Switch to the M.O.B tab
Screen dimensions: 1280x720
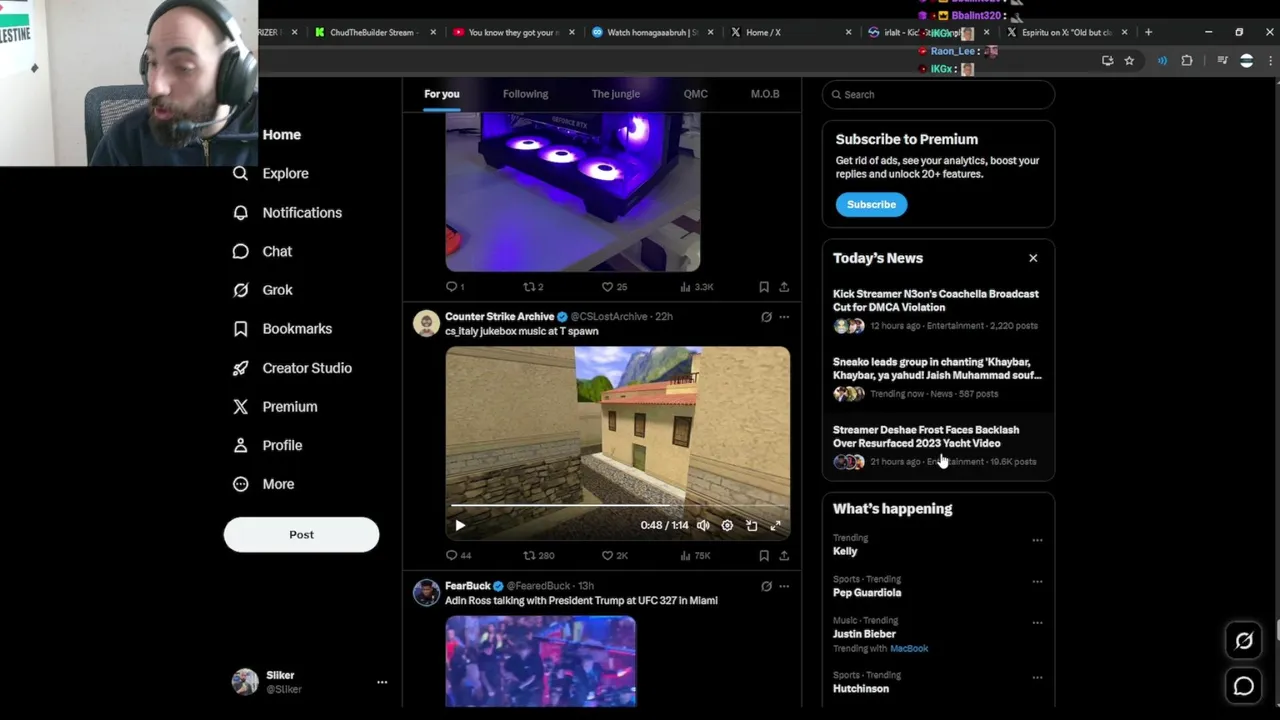(x=765, y=94)
